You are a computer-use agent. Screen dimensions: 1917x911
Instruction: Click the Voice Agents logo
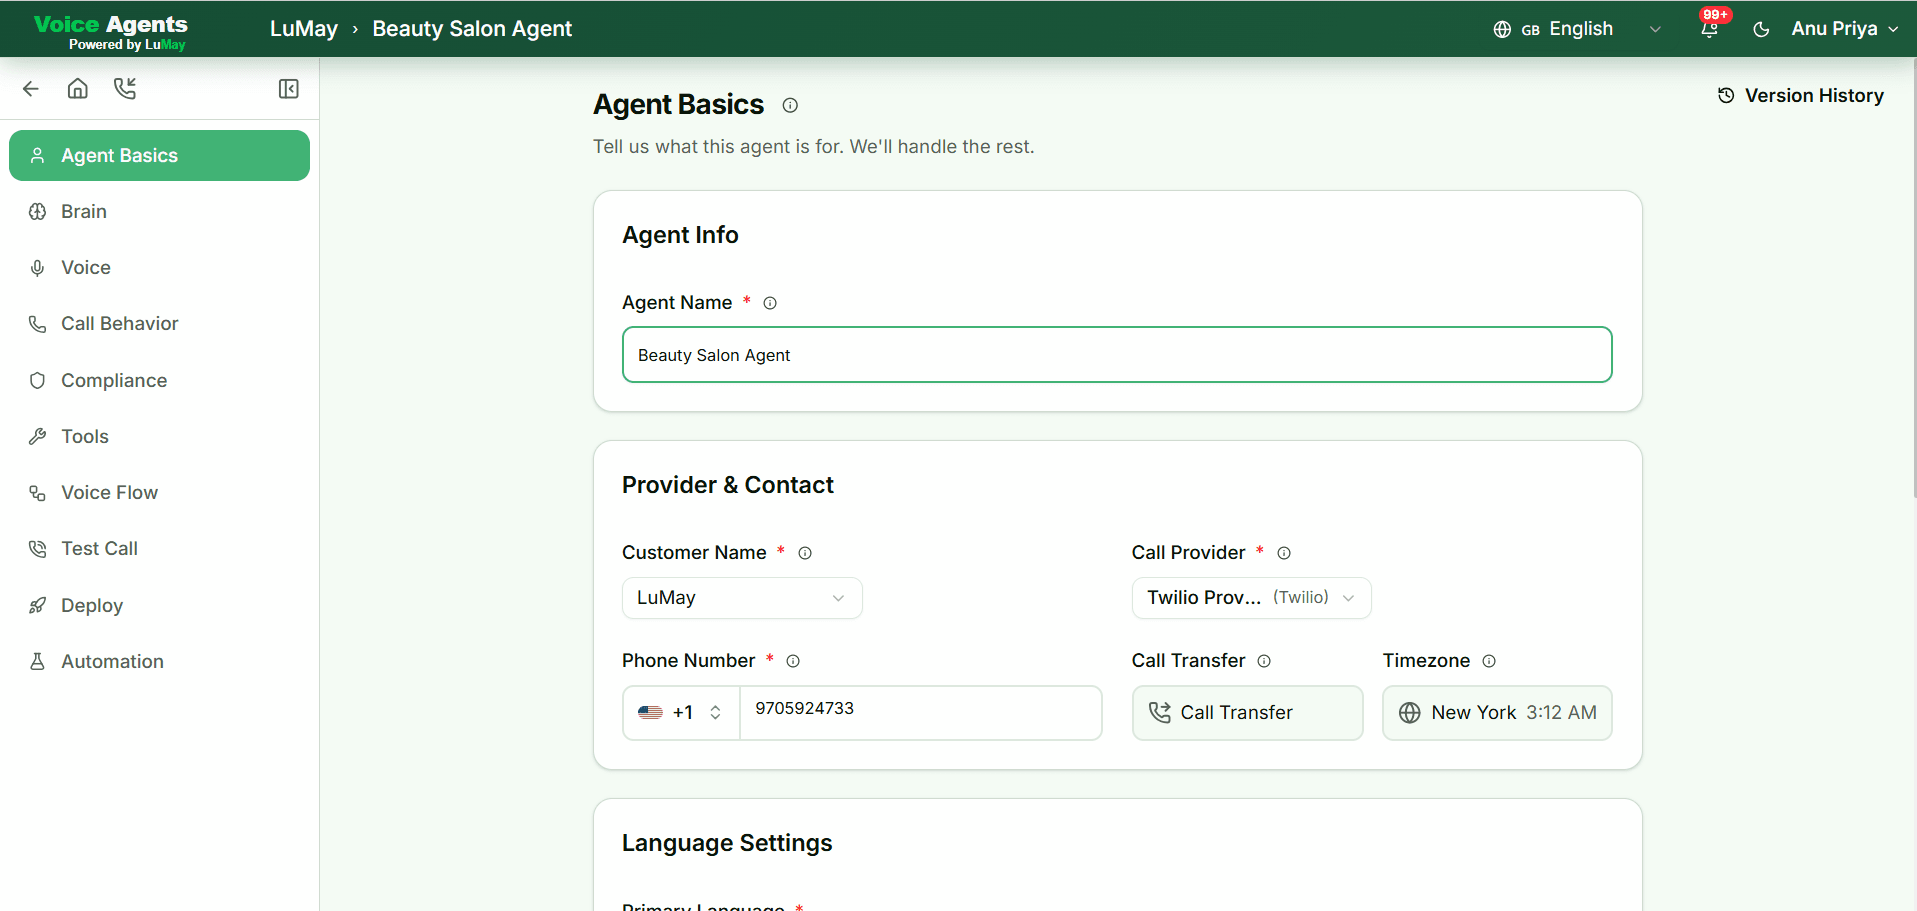111,31
